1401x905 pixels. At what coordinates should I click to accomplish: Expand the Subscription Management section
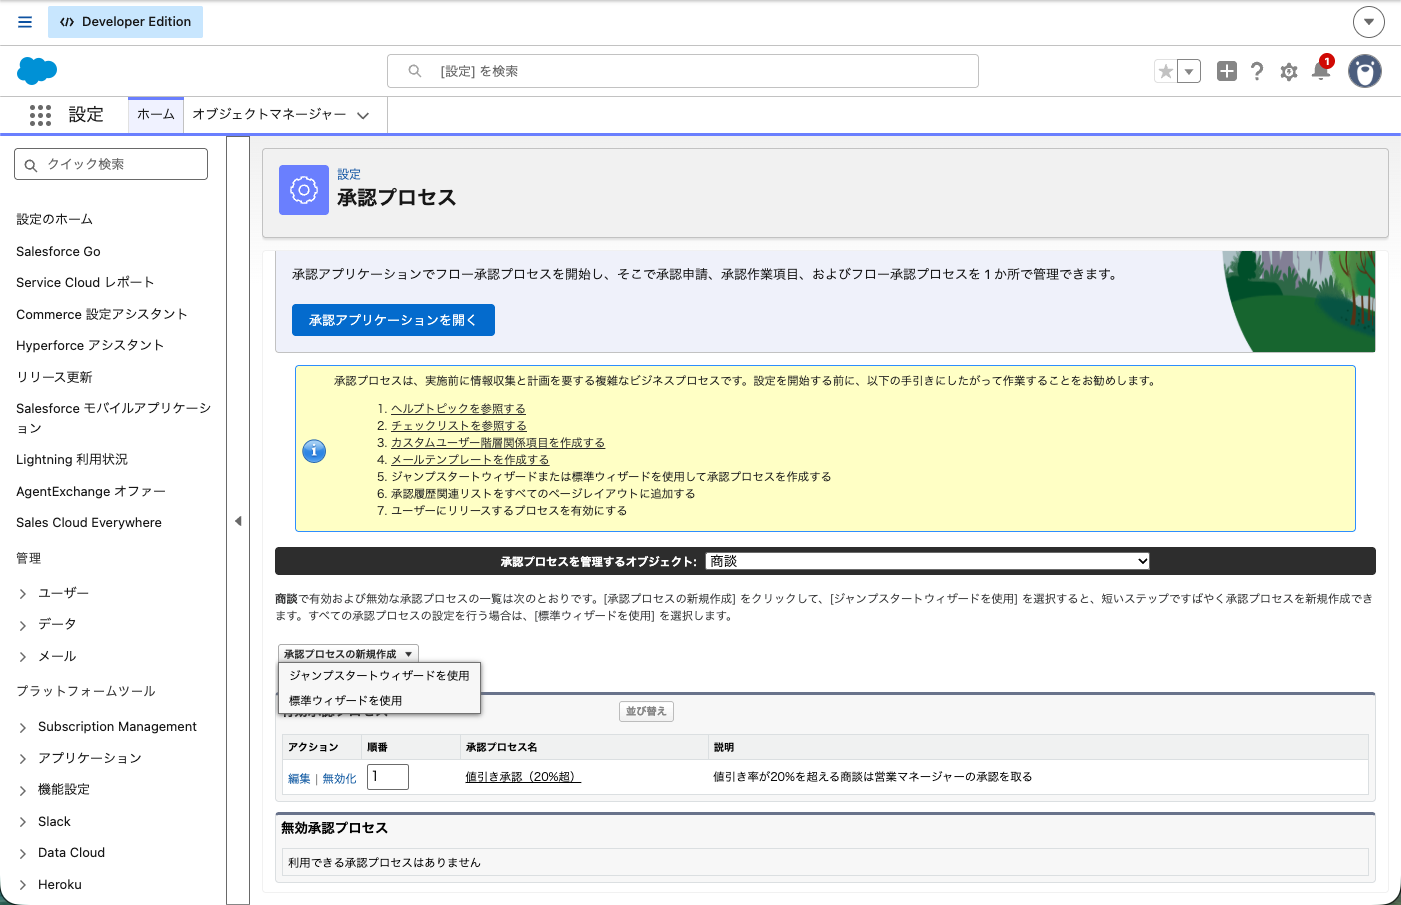click(23, 728)
